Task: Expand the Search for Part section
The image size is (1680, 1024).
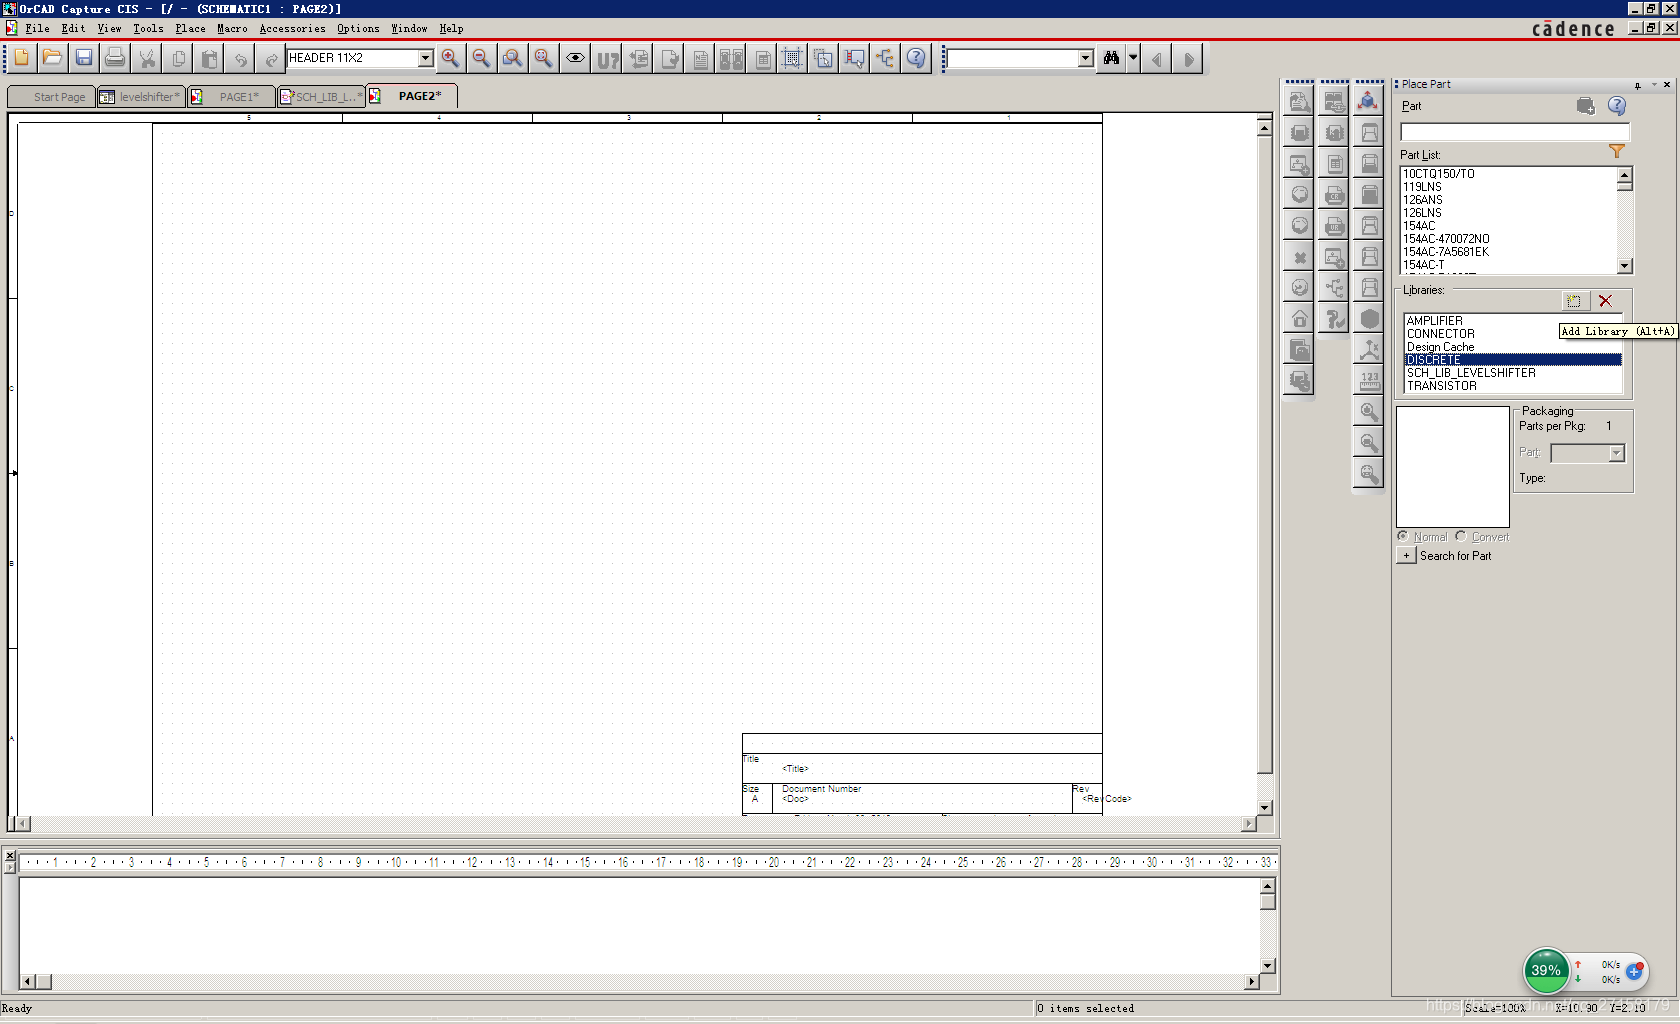Action: click(x=1406, y=556)
